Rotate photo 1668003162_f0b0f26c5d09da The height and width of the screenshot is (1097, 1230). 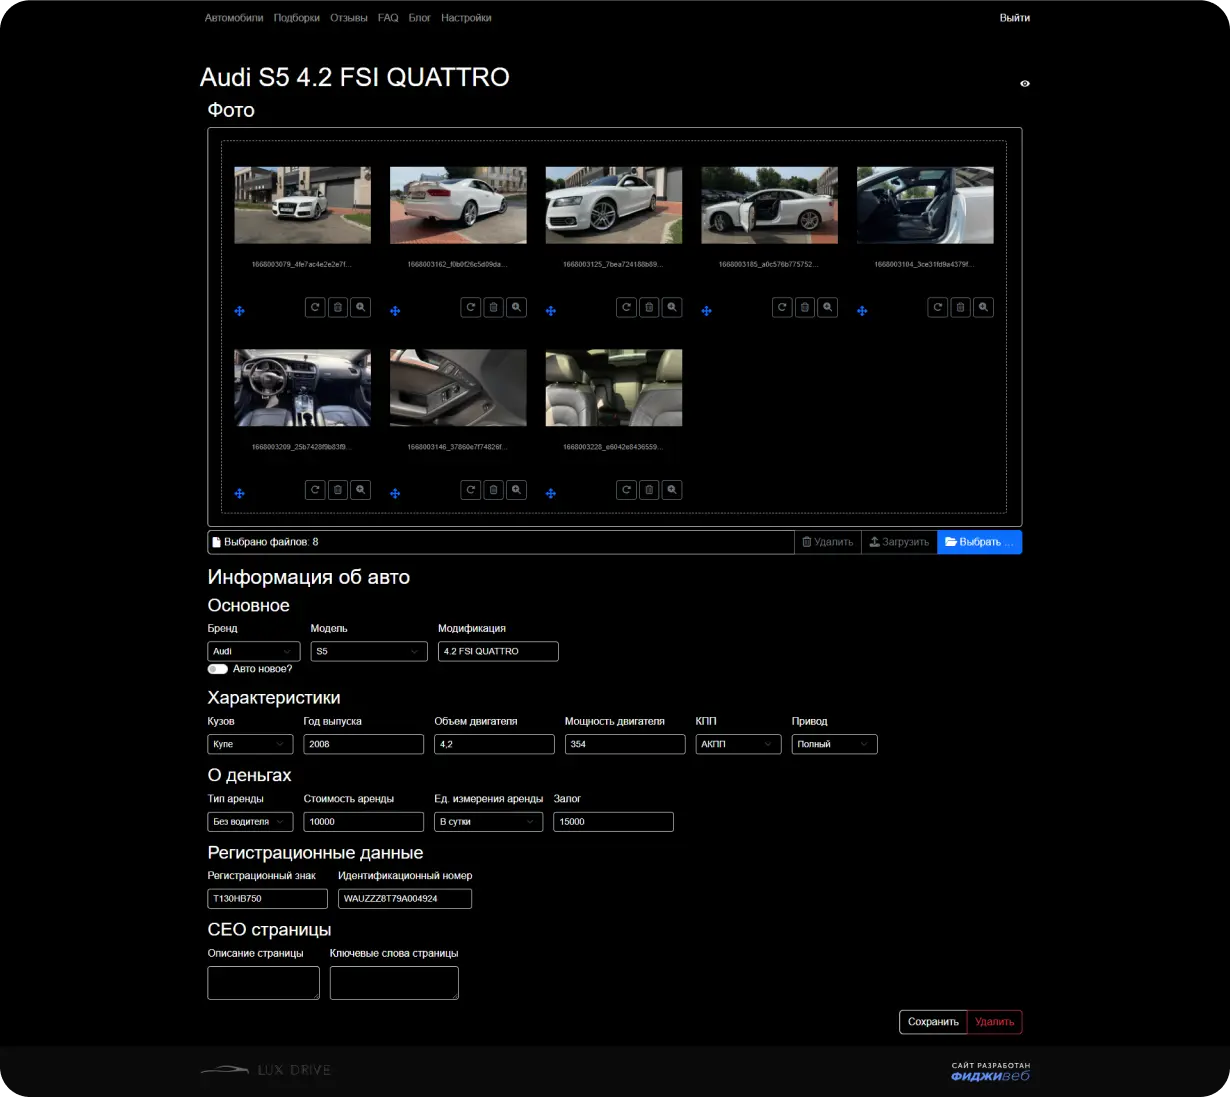471,307
